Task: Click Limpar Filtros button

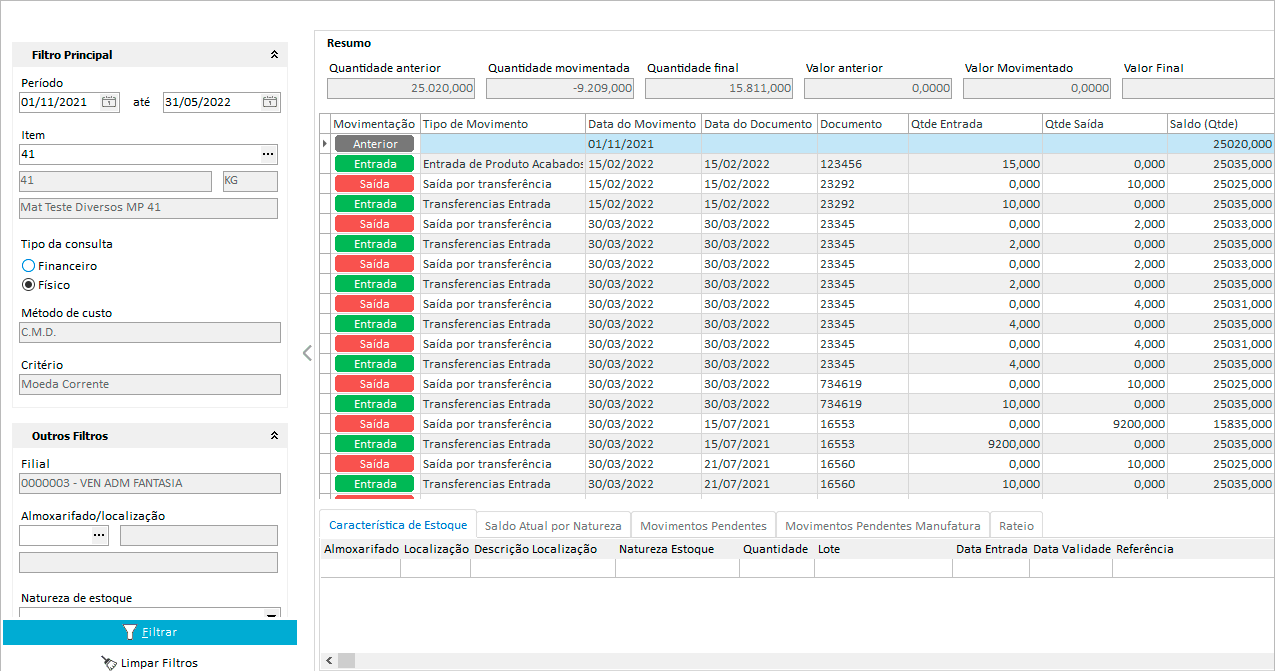Action: coord(150,662)
